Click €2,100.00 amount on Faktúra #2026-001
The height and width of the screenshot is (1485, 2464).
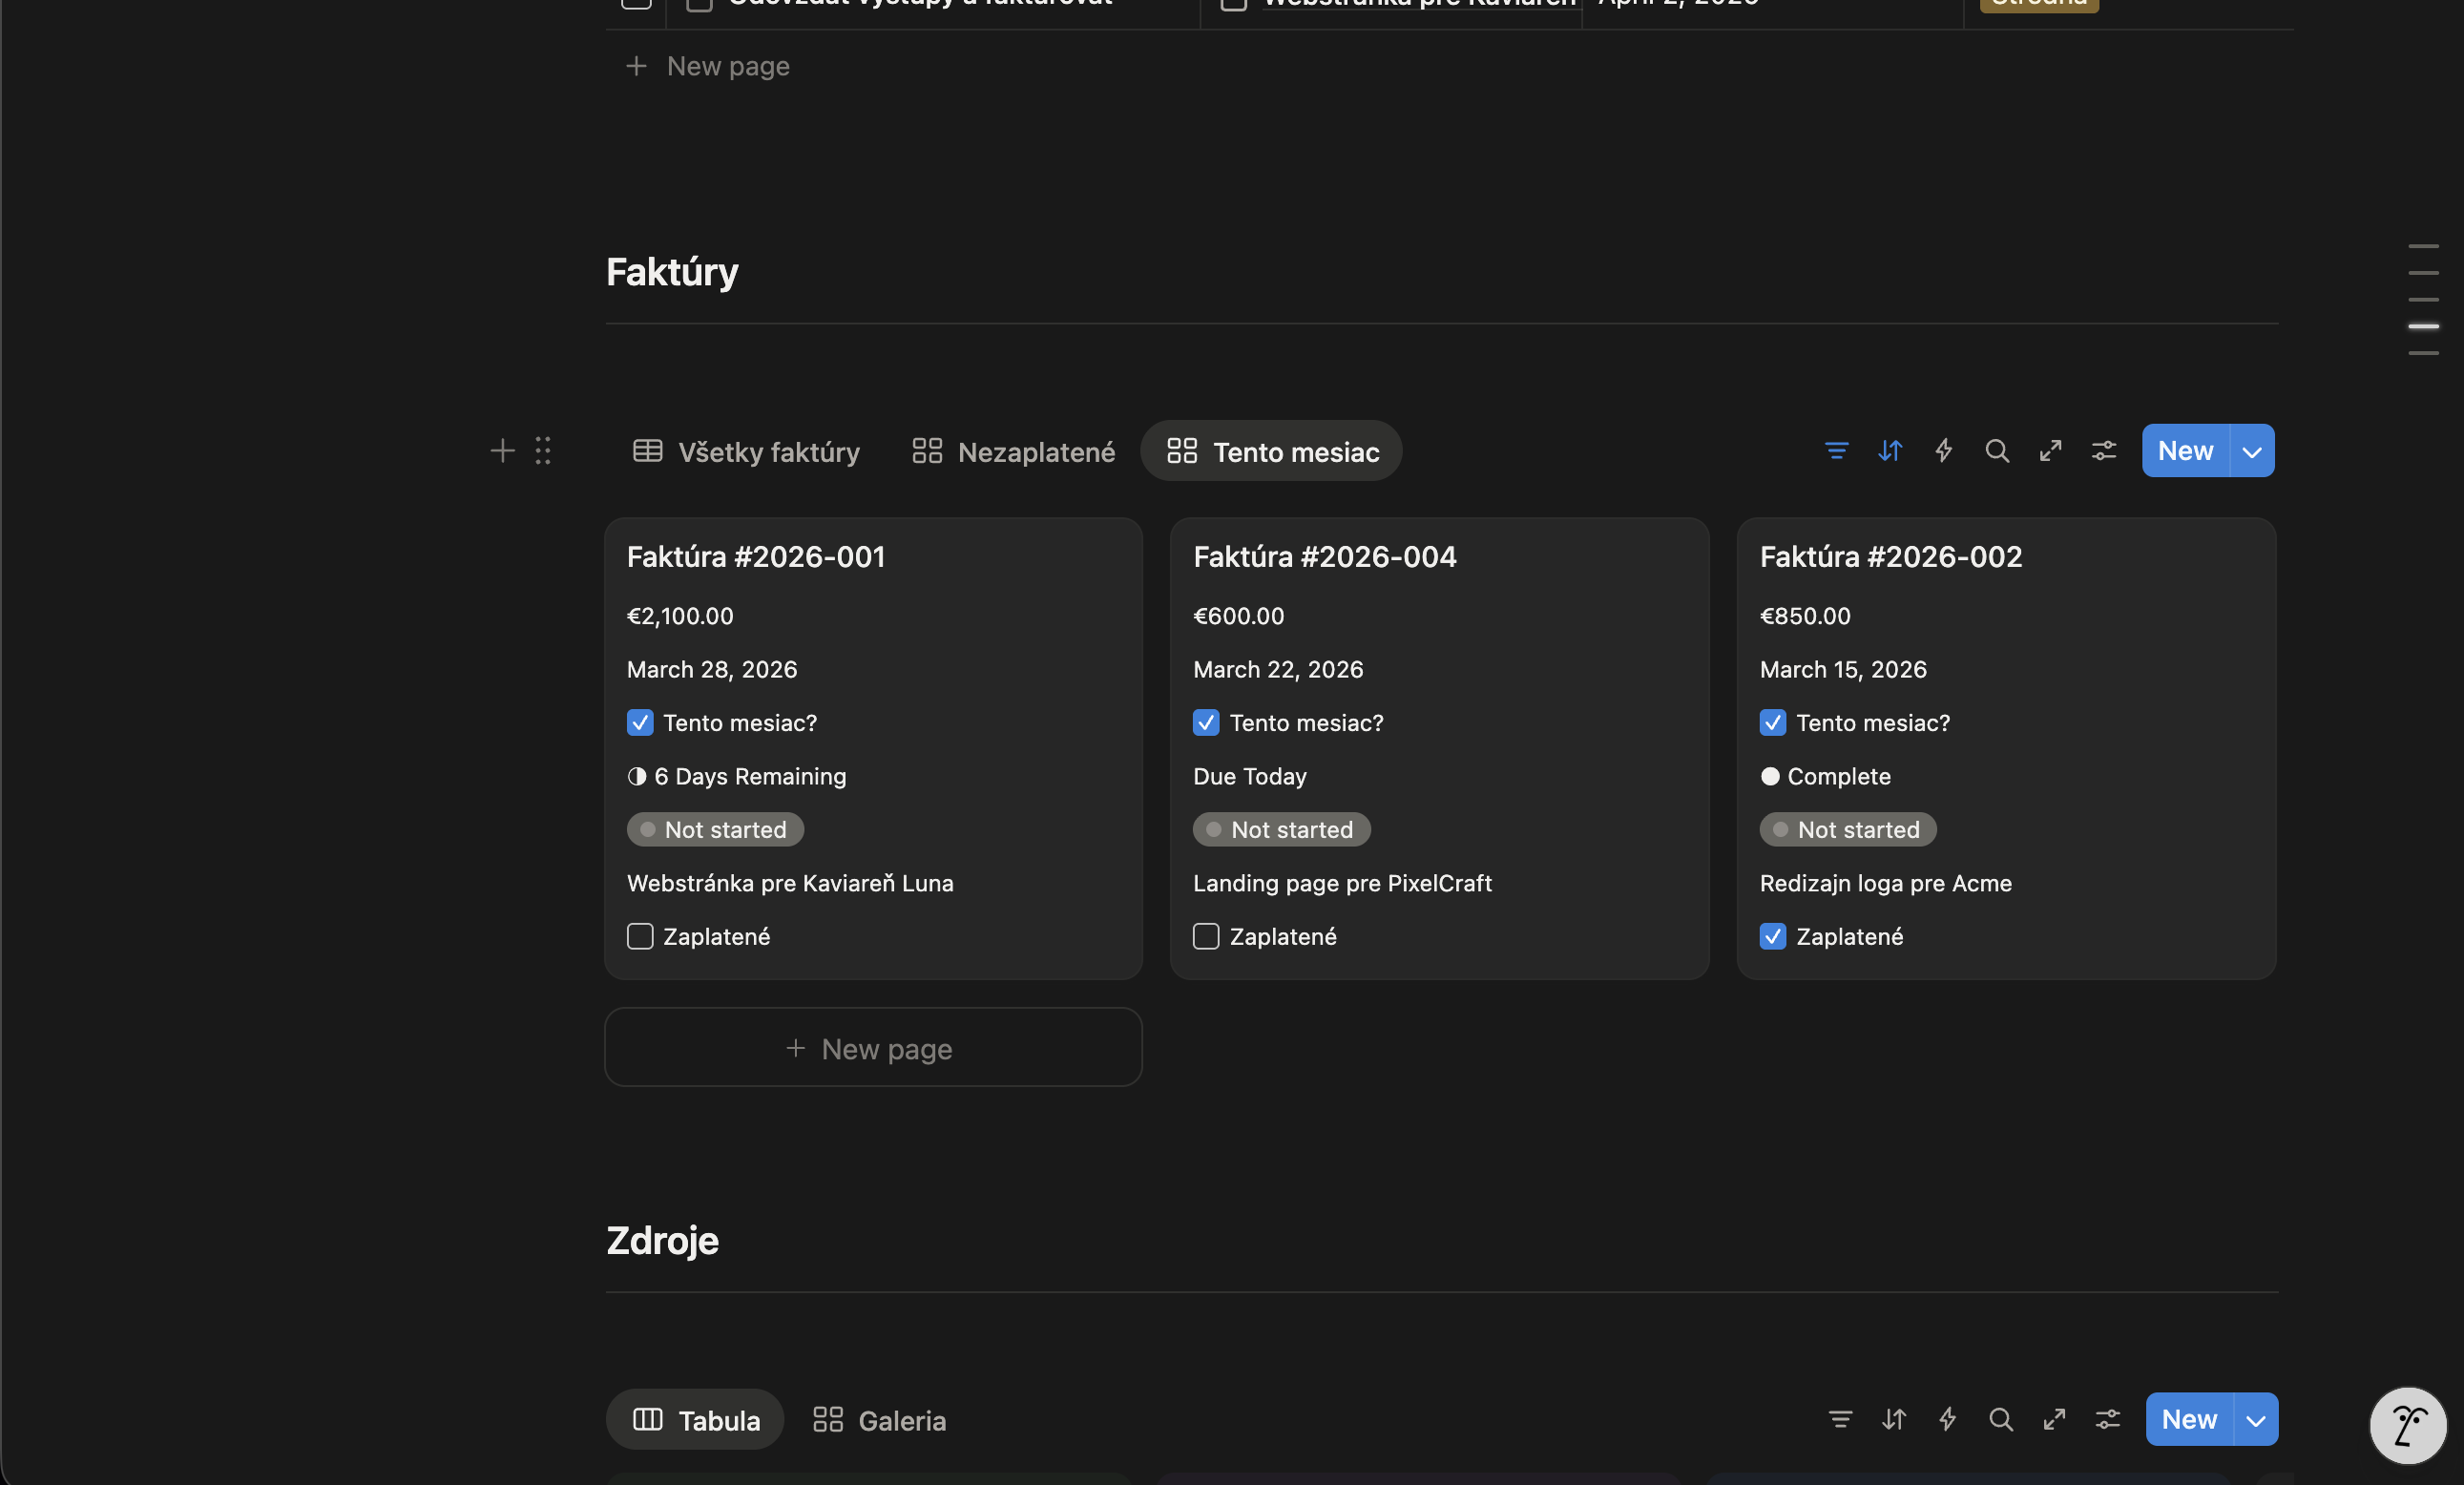(680, 616)
